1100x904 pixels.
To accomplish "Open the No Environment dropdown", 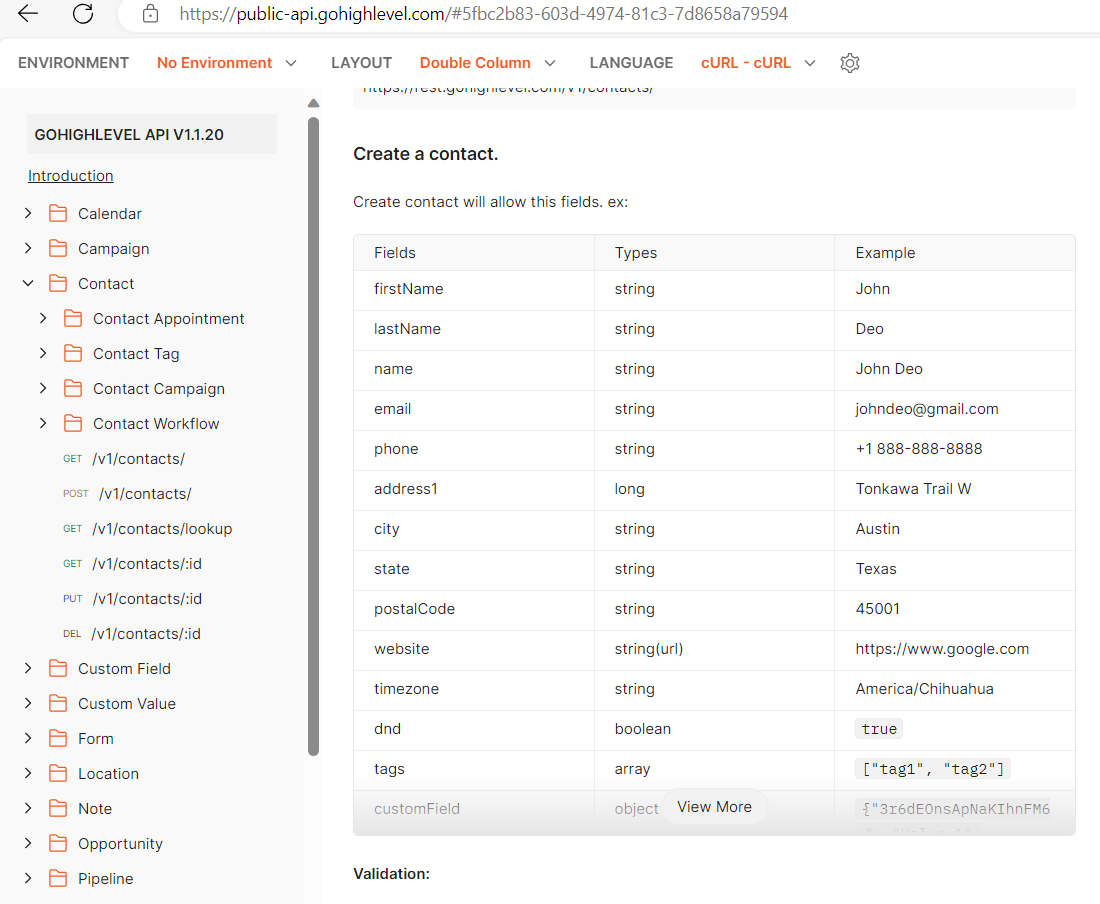I will (227, 63).
